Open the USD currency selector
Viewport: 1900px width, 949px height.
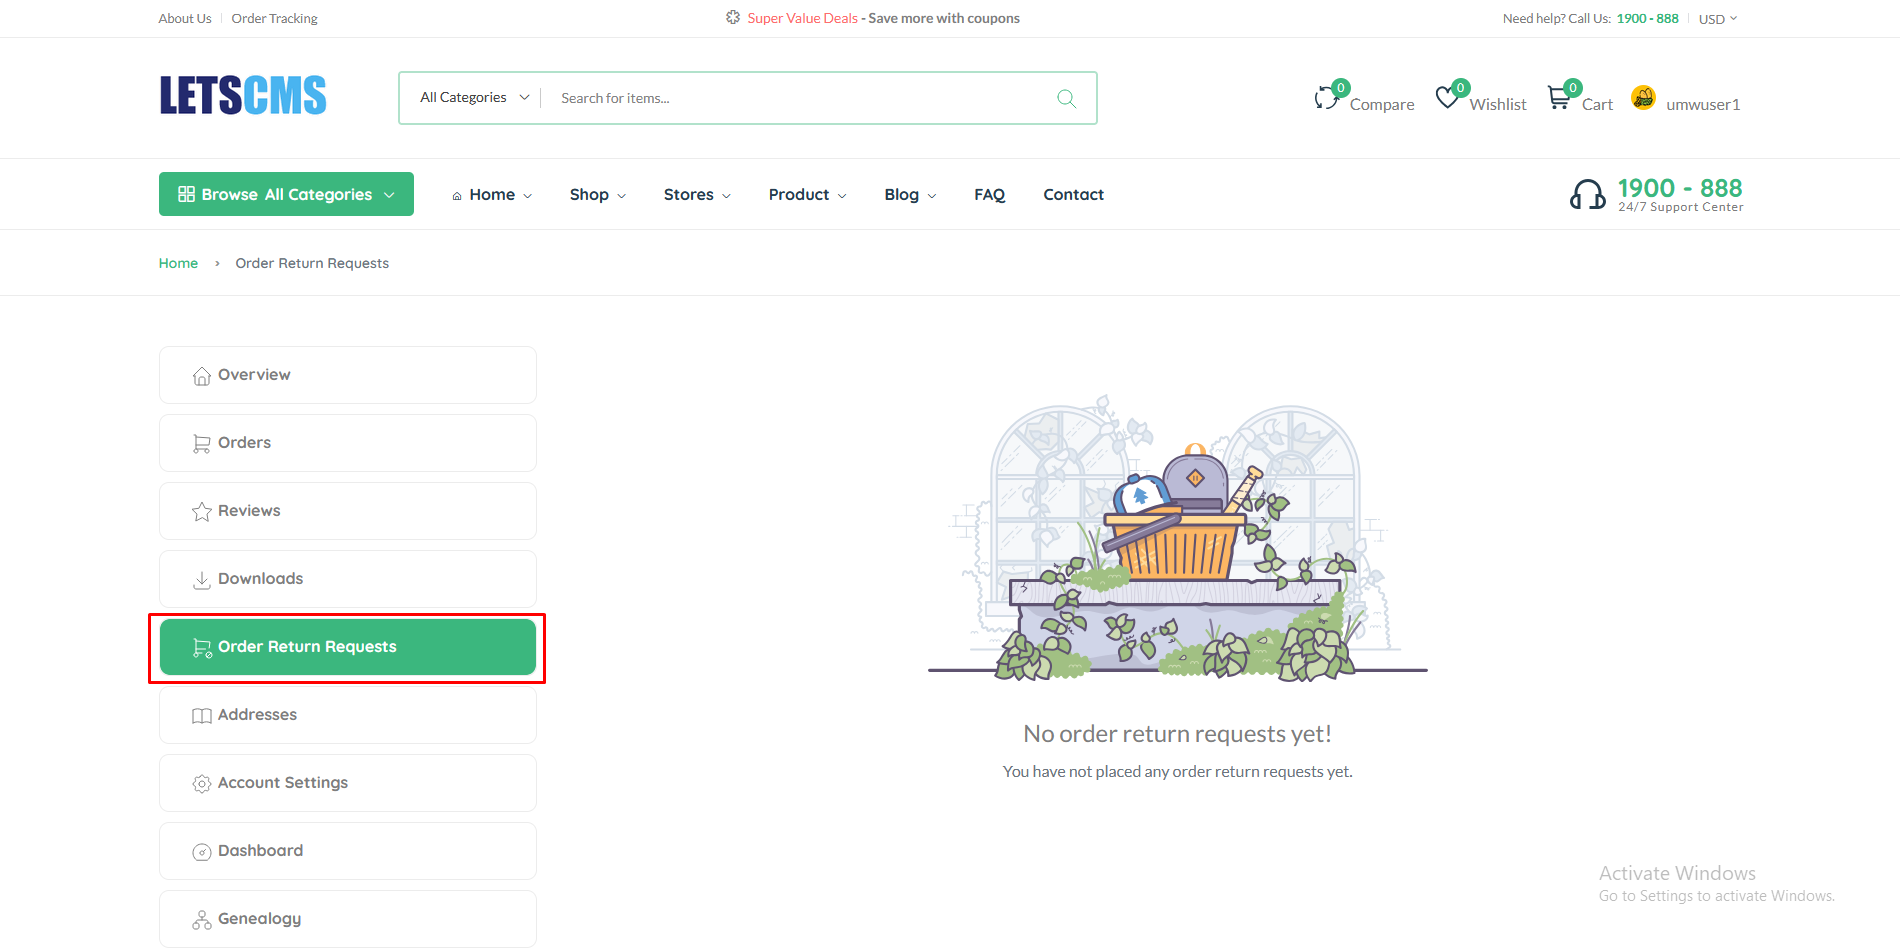point(1717,19)
